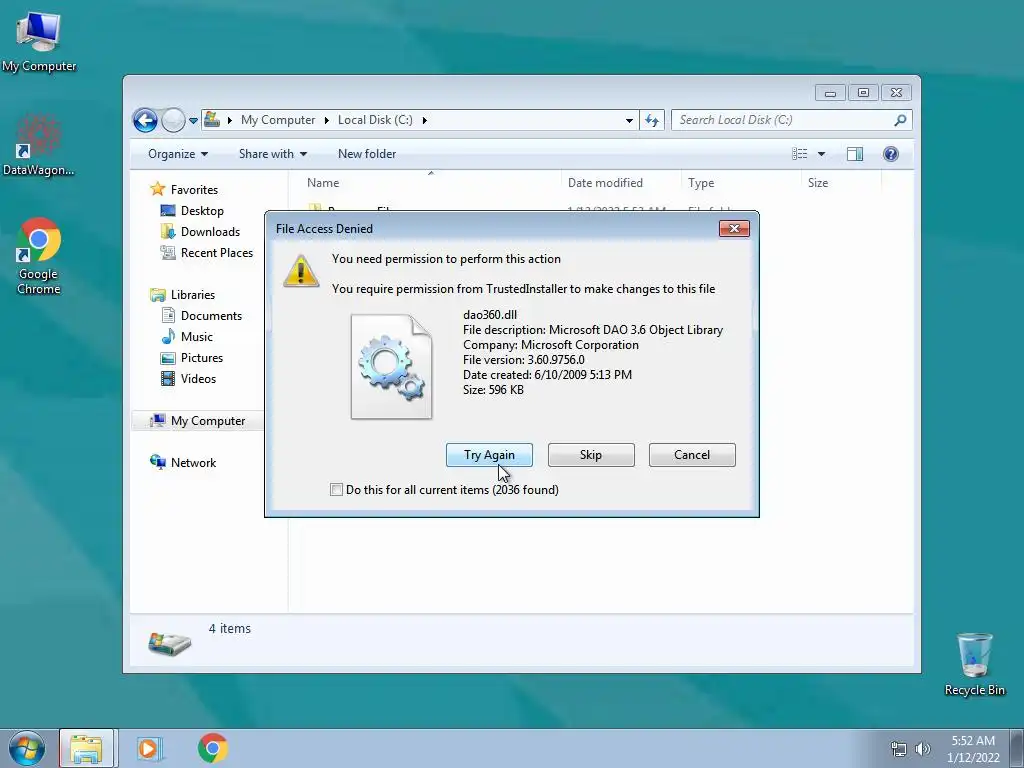Go back using Explorer back arrow

[145, 120]
